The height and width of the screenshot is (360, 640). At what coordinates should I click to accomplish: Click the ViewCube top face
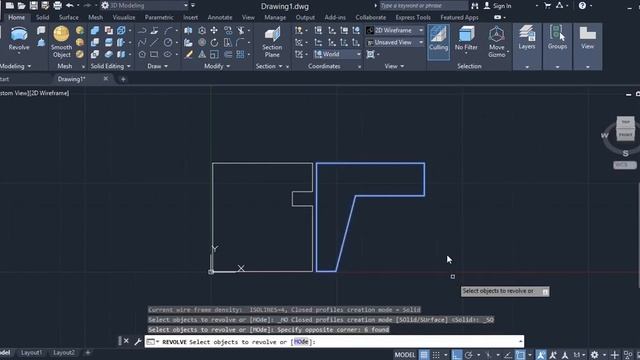[625, 122]
